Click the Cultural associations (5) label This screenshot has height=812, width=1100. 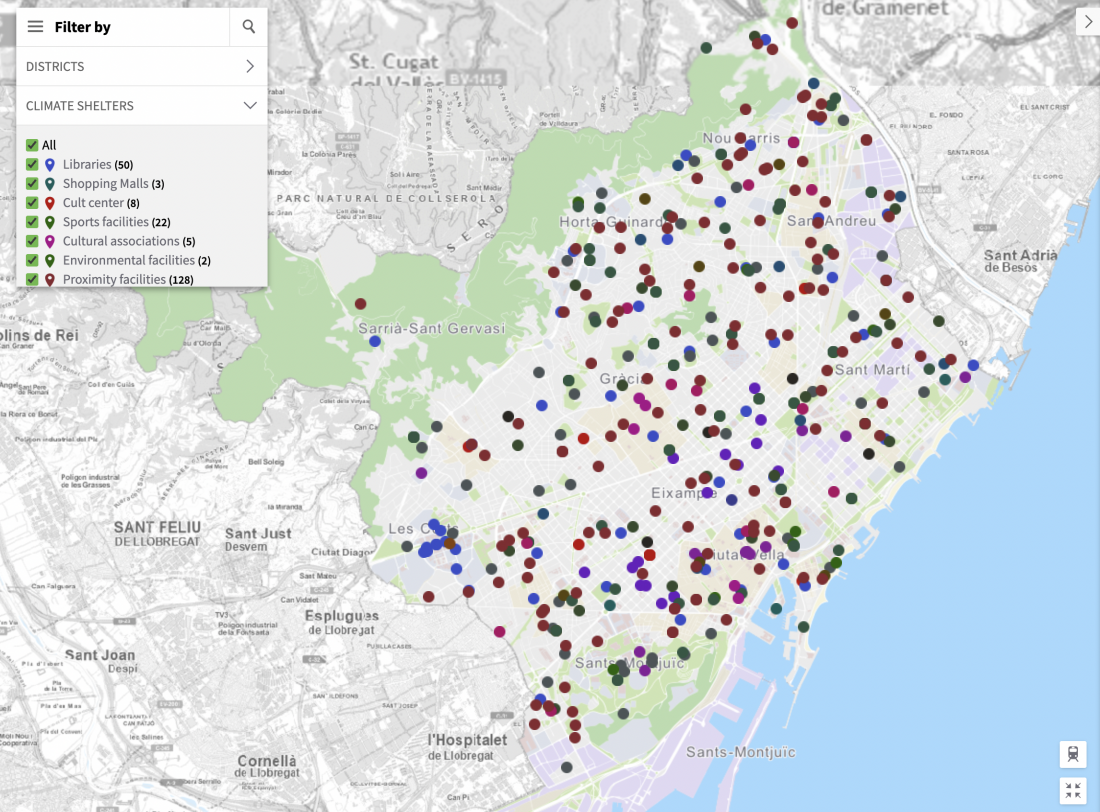click(129, 241)
